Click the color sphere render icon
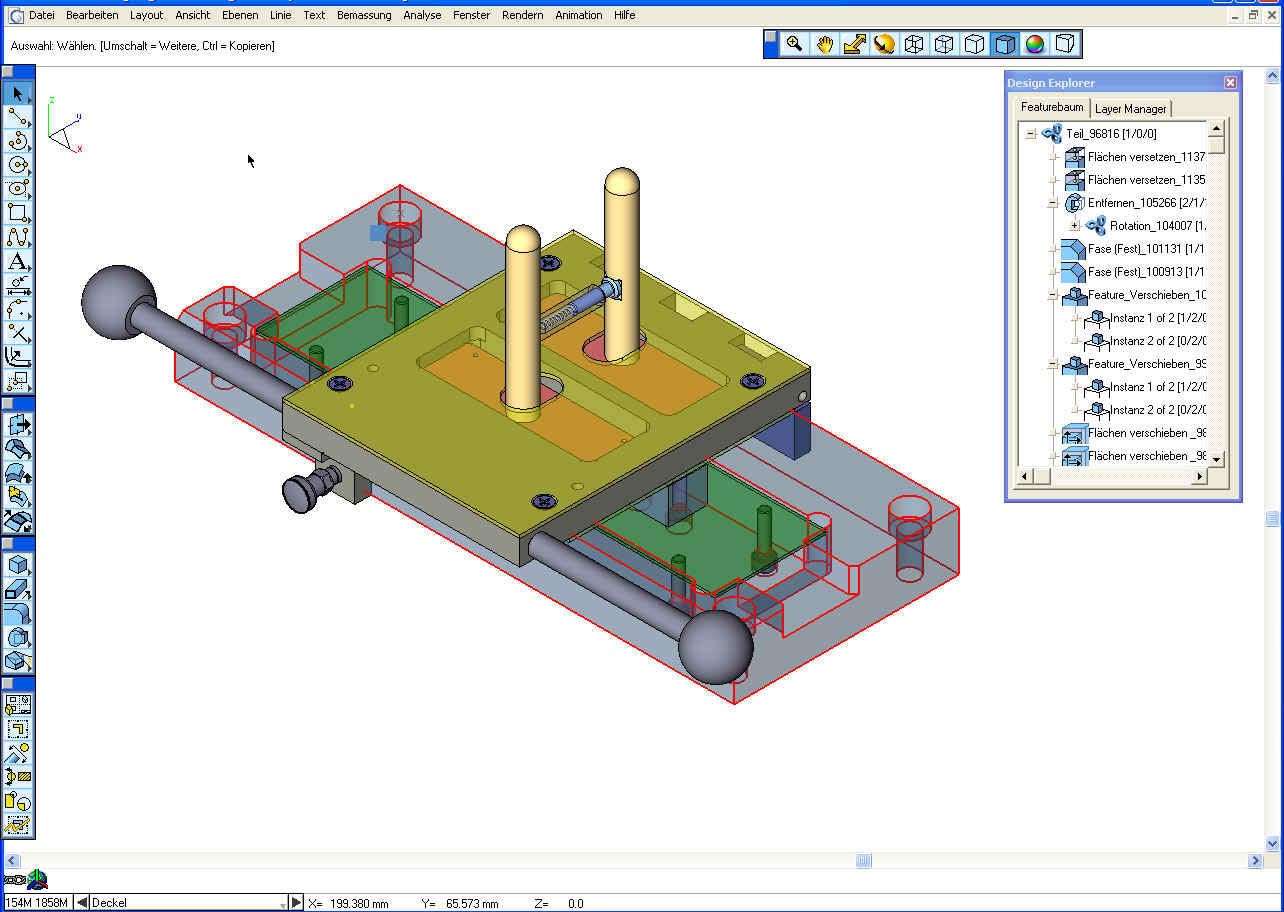Image resolution: width=1284 pixels, height=912 pixels. pos(1035,44)
